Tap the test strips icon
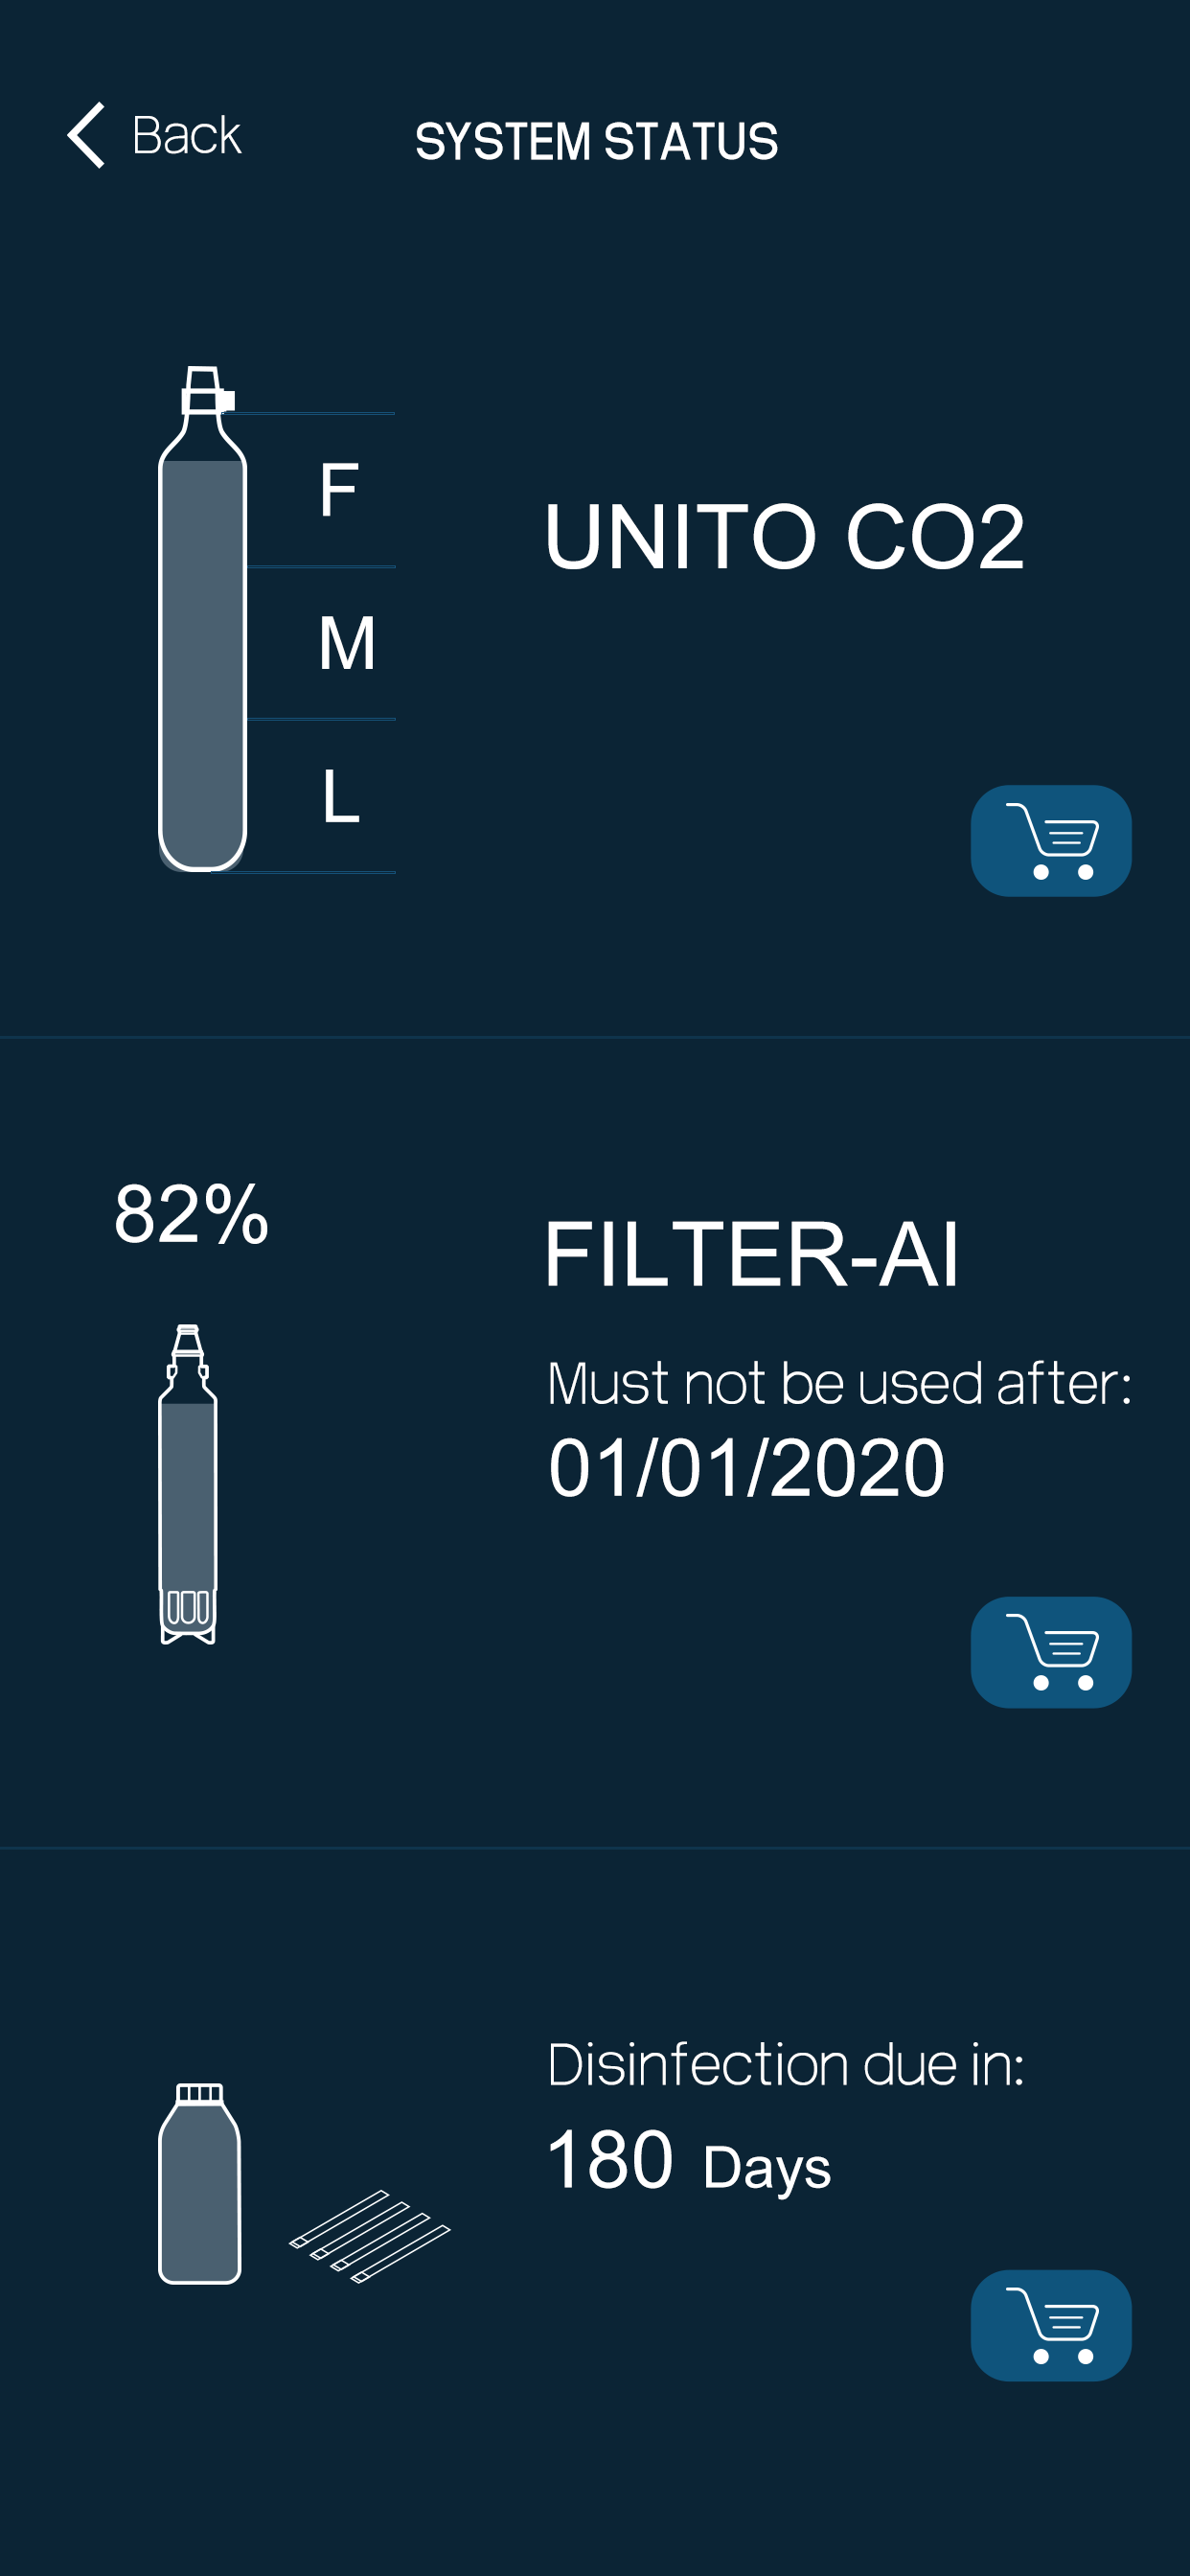1190x2576 pixels. click(370, 2236)
